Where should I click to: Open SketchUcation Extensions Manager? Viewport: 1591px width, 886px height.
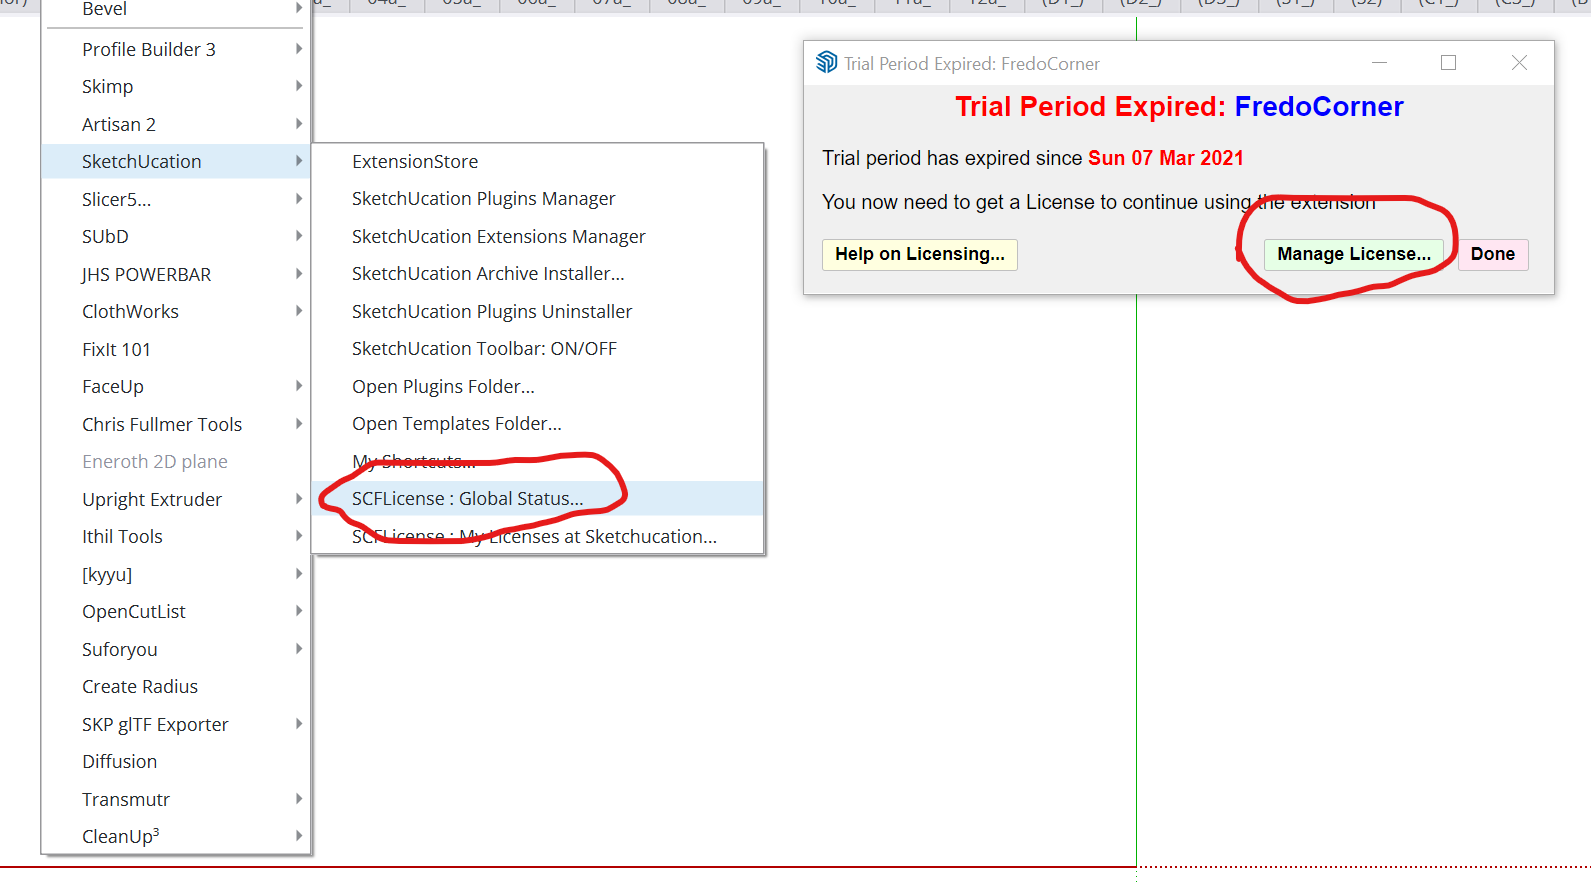point(538,237)
